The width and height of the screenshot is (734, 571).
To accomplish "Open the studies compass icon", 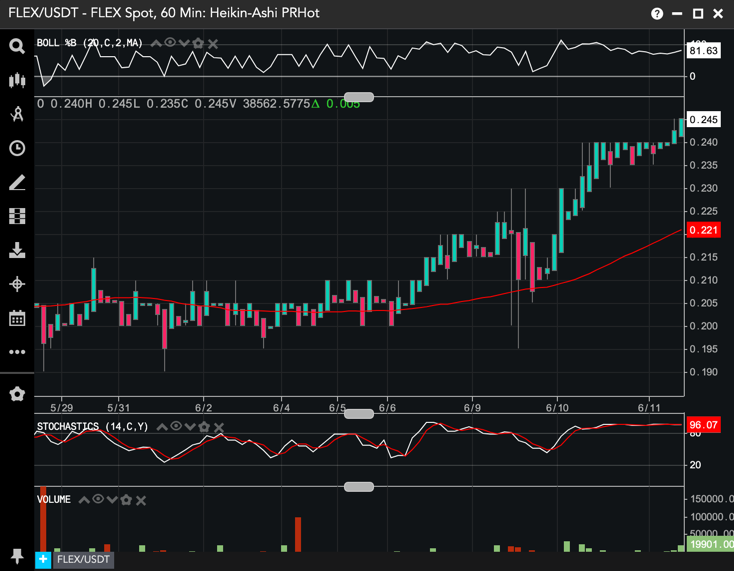I will point(17,114).
